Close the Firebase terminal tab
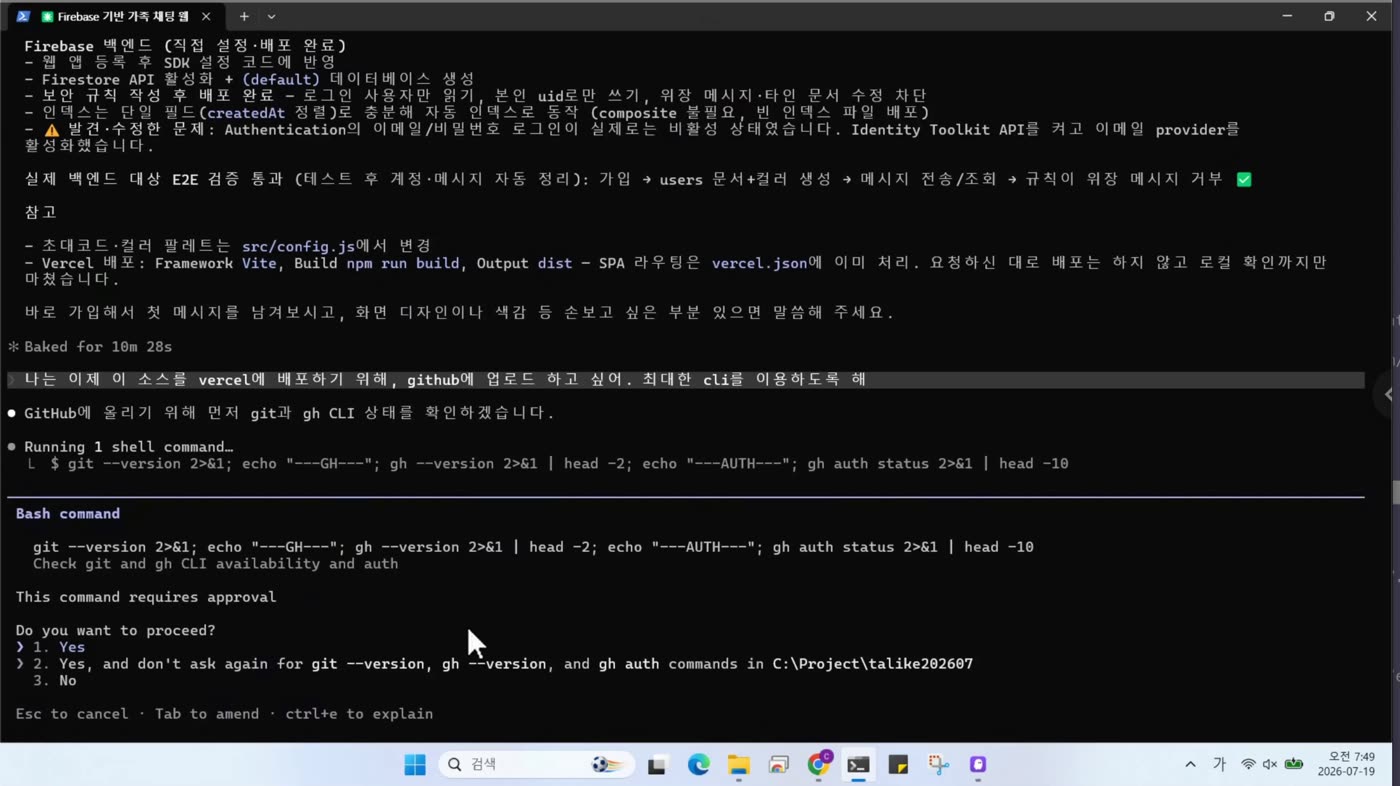 206,16
